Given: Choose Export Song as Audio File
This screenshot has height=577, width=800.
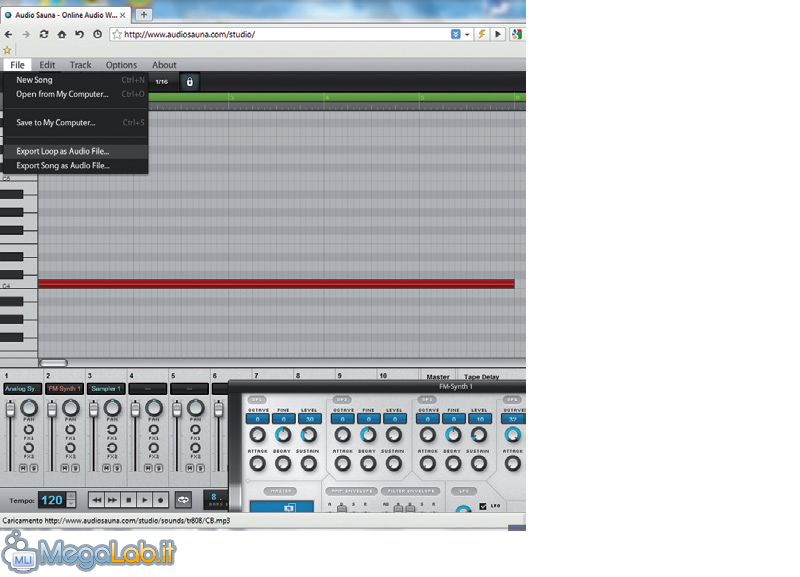Looking at the screenshot, I should pos(76,165).
